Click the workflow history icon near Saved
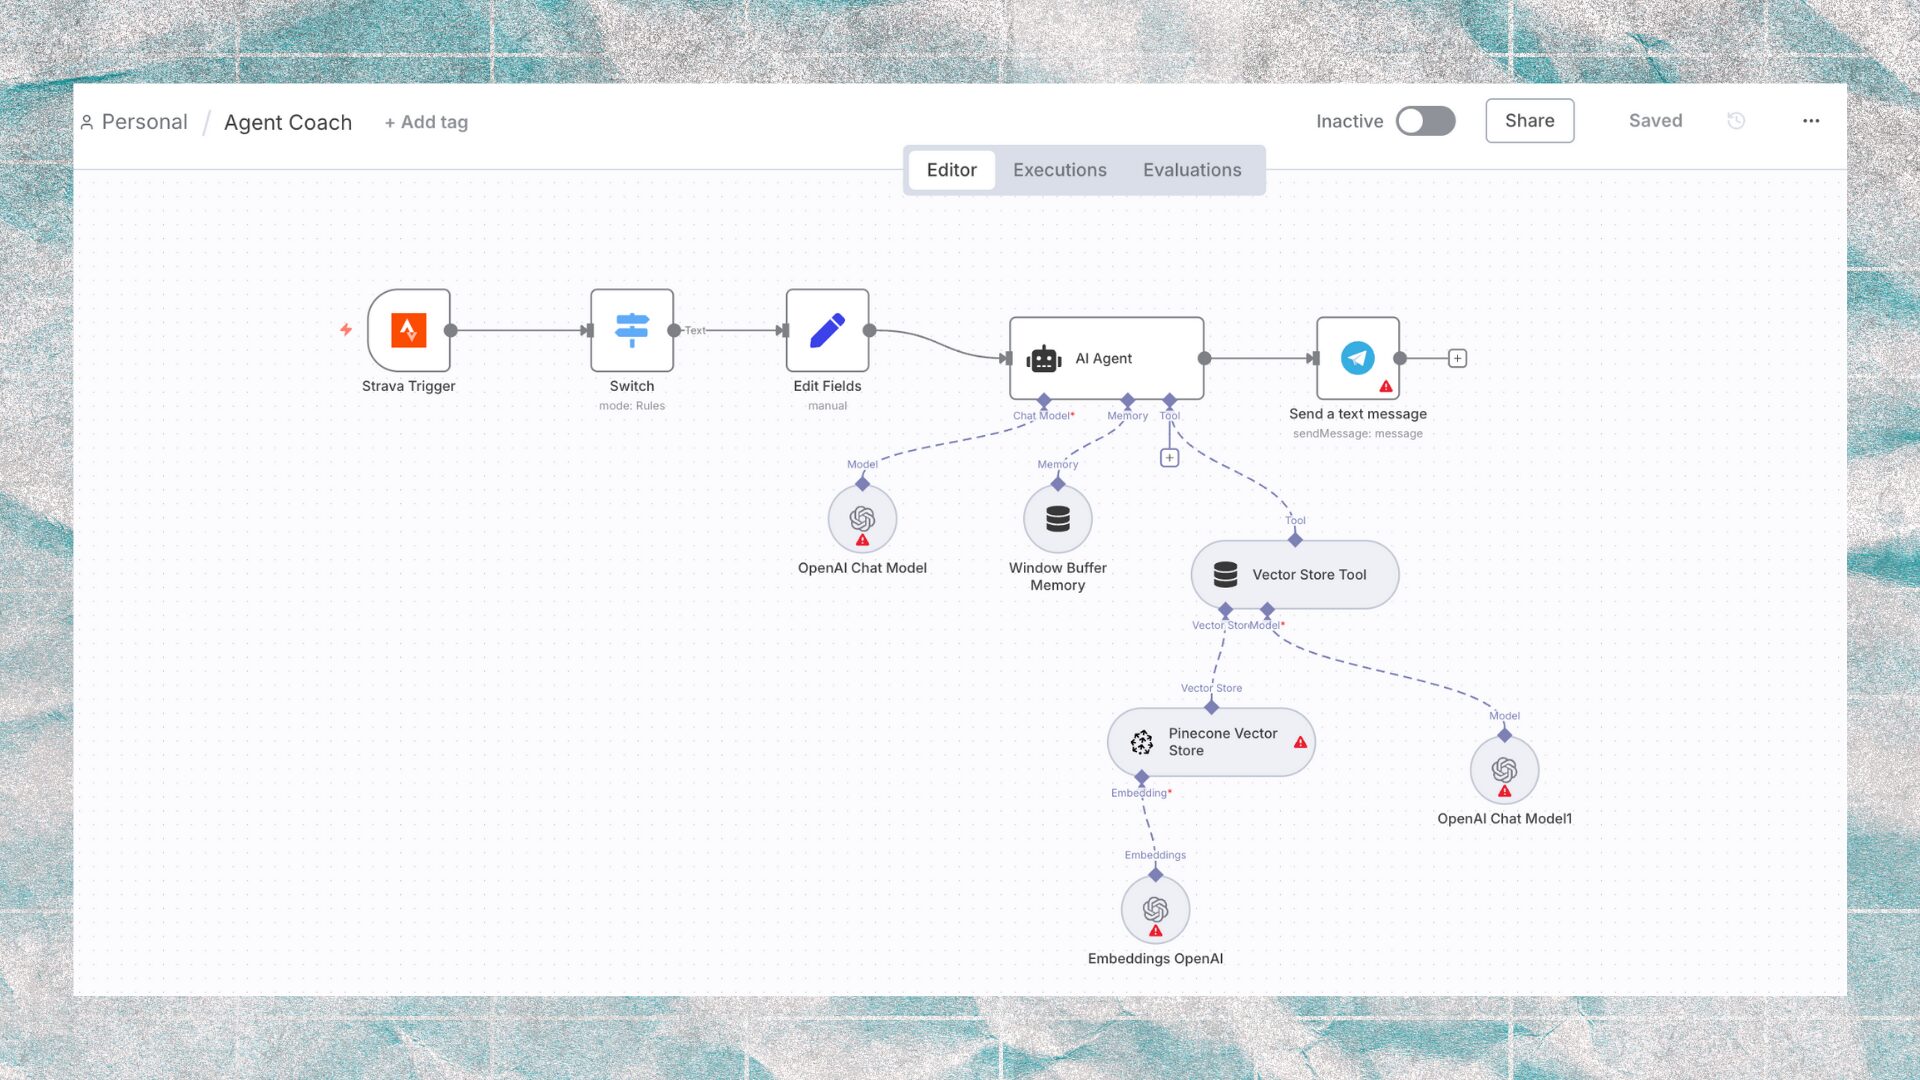 click(x=1736, y=120)
